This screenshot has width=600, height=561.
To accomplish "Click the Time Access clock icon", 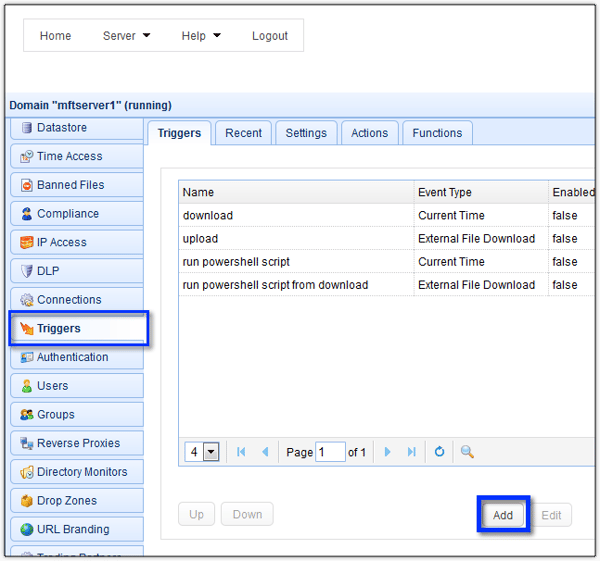I will tap(27, 157).
